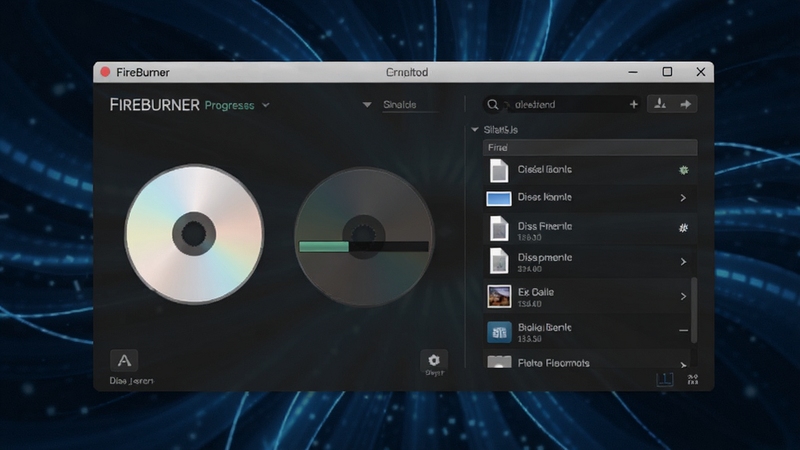800x450 pixels.
Task: Open the Ex Calle photo thumbnail
Action: tap(499, 296)
